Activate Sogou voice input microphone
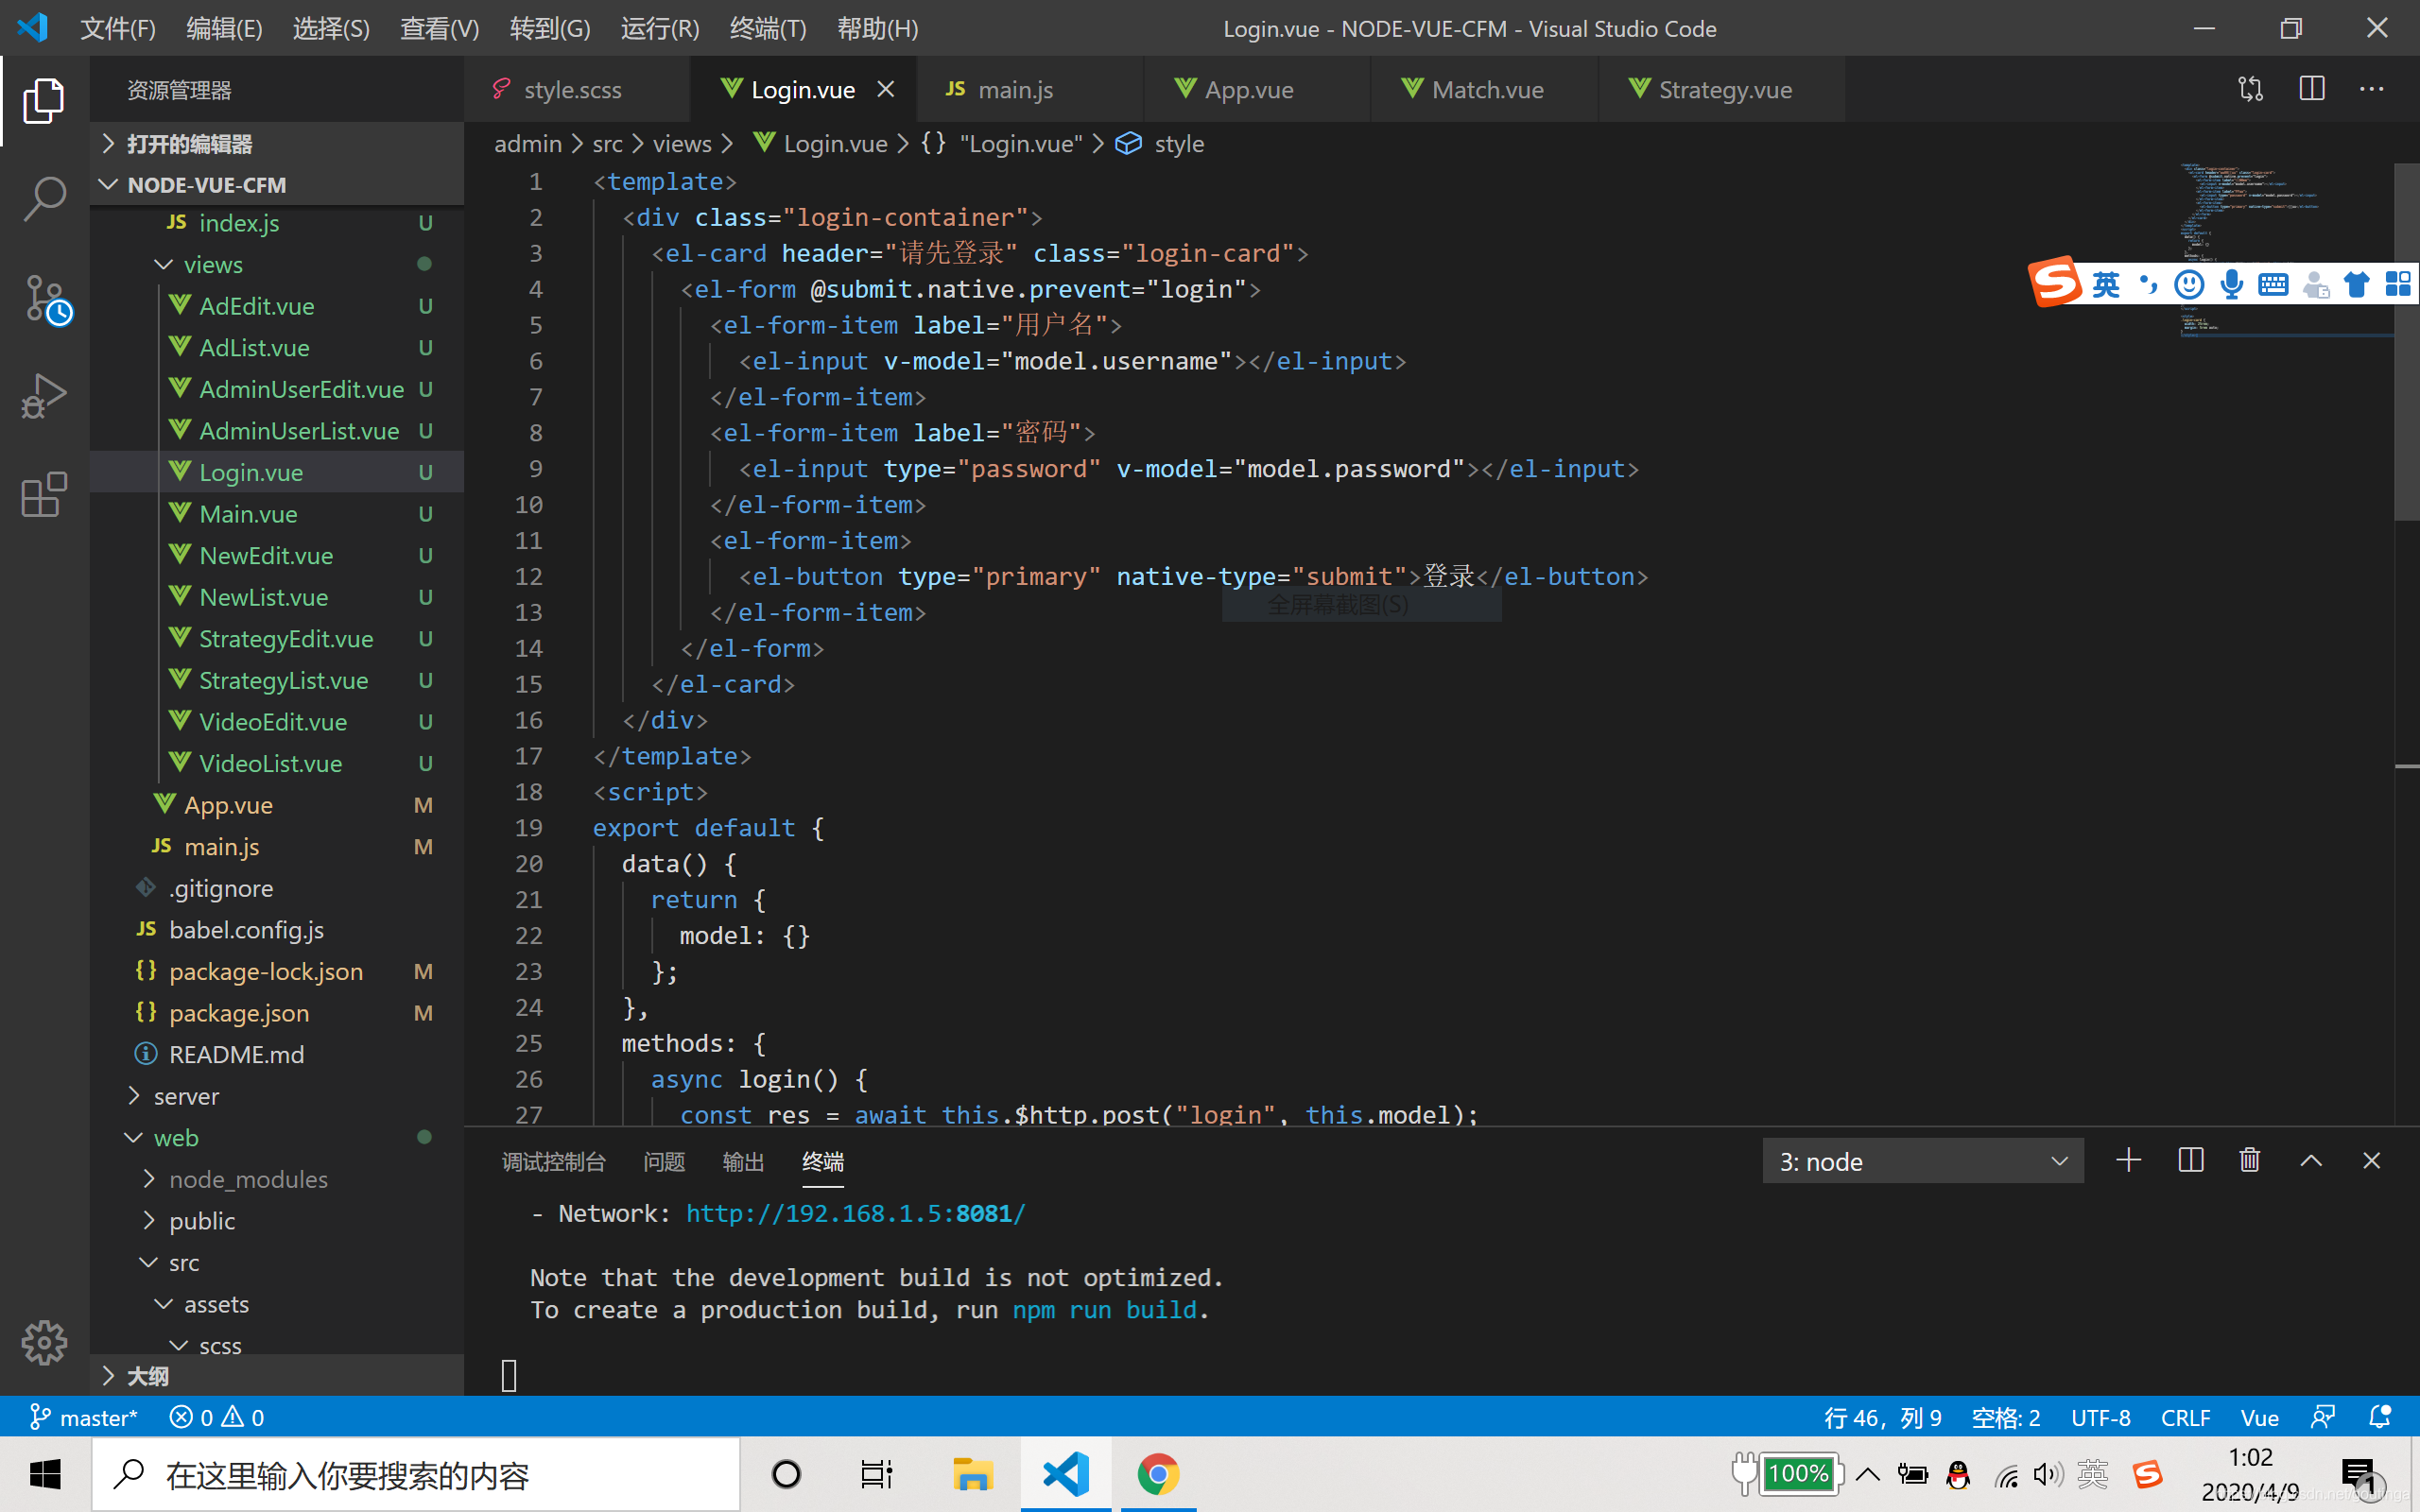This screenshot has width=2420, height=1512. coord(2231,285)
